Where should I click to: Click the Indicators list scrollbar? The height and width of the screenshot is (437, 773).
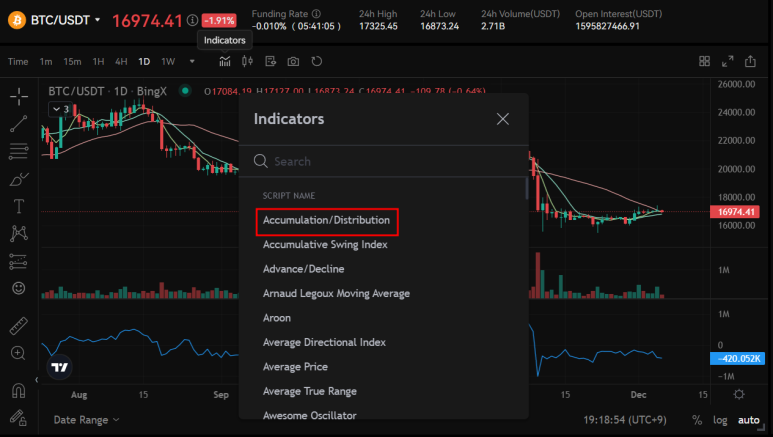pos(526,188)
